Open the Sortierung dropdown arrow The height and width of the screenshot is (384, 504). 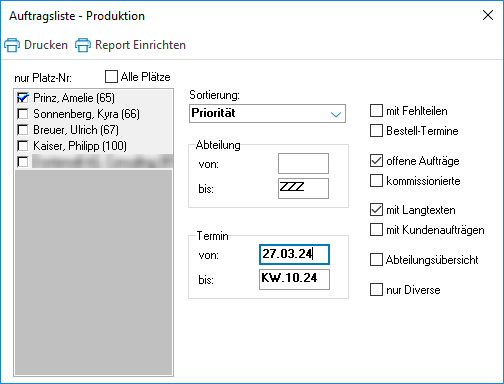click(336, 114)
